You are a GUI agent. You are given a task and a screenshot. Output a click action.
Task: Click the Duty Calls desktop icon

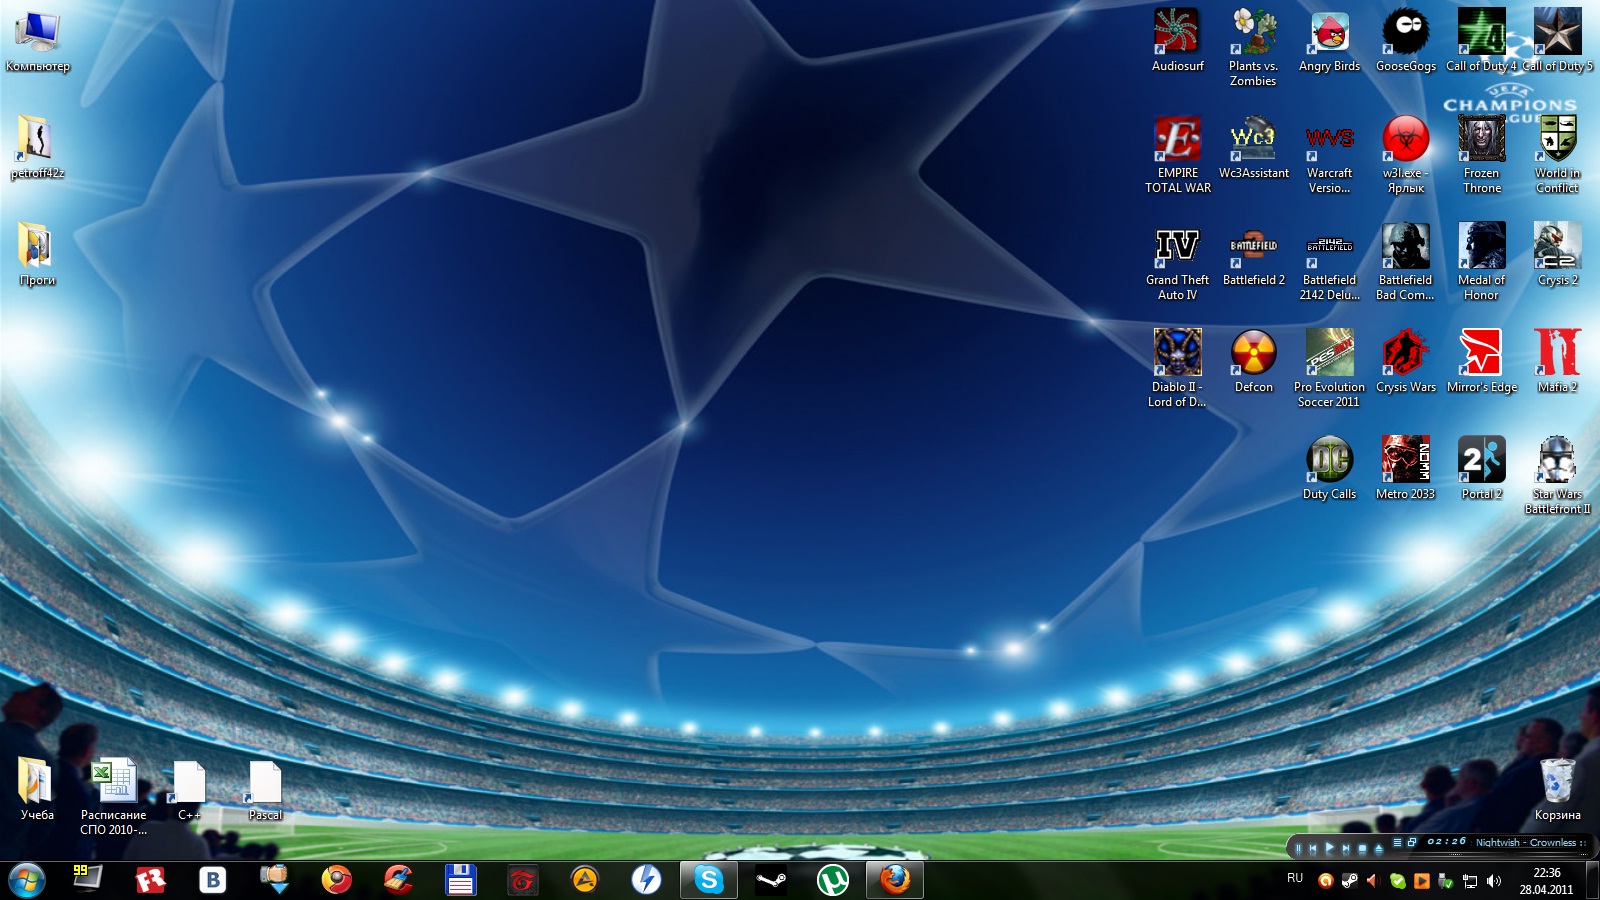click(1330, 468)
